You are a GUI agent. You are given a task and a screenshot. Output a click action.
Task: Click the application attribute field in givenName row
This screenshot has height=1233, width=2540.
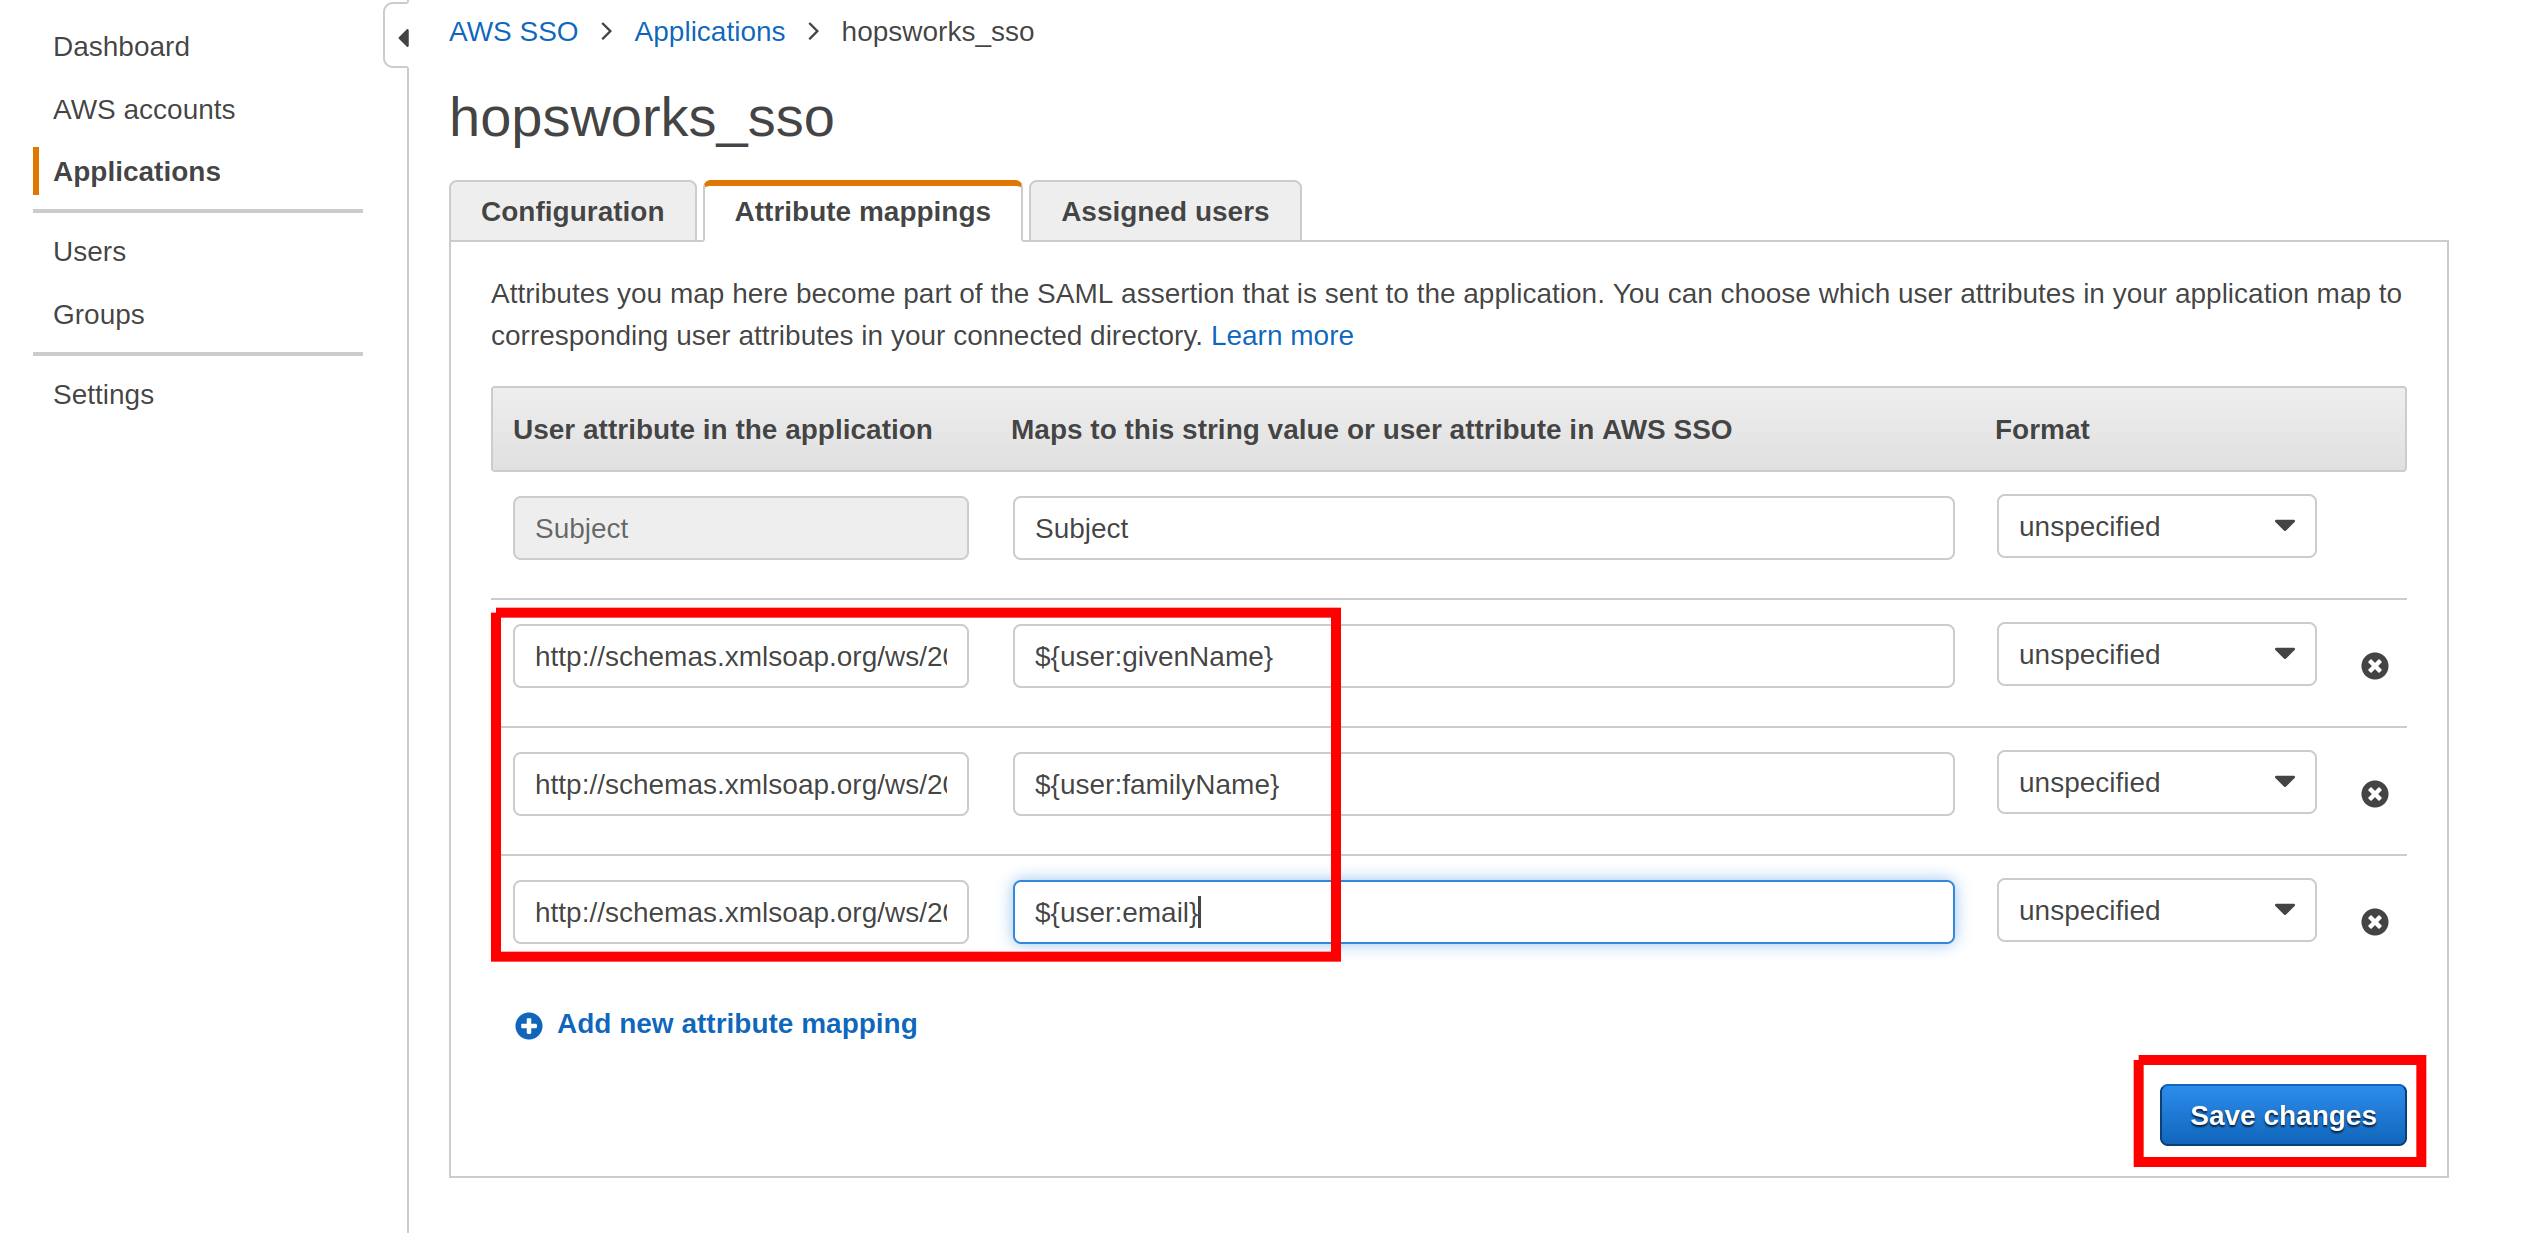point(741,656)
